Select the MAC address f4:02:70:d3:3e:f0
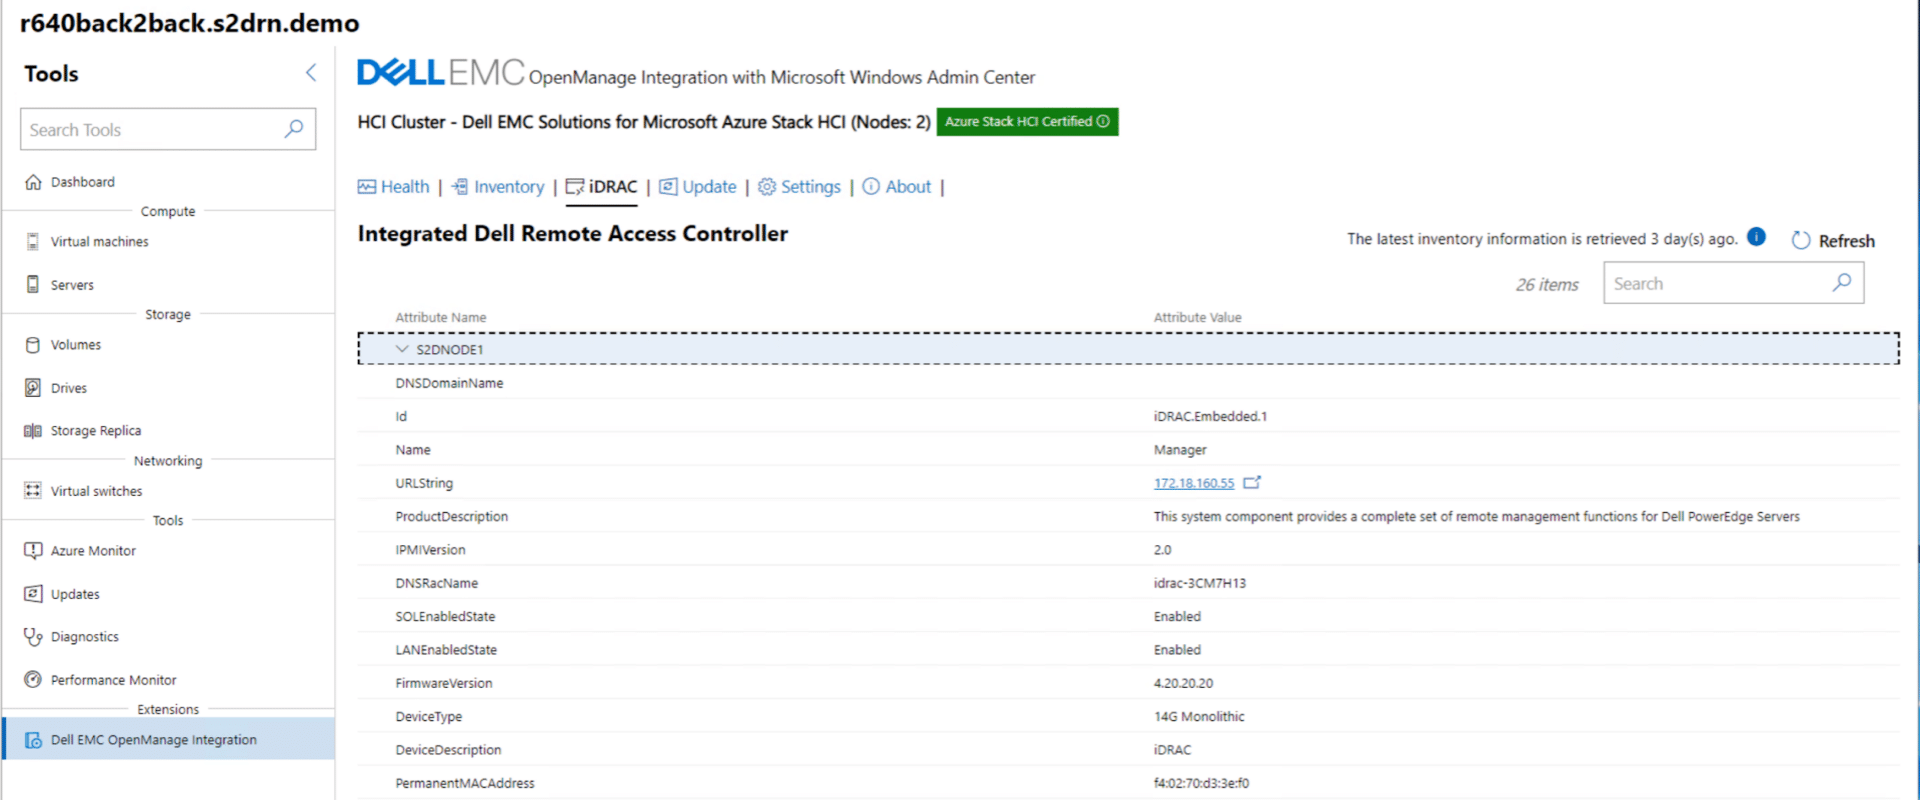 pyautogui.click(x=1201, y=783)
